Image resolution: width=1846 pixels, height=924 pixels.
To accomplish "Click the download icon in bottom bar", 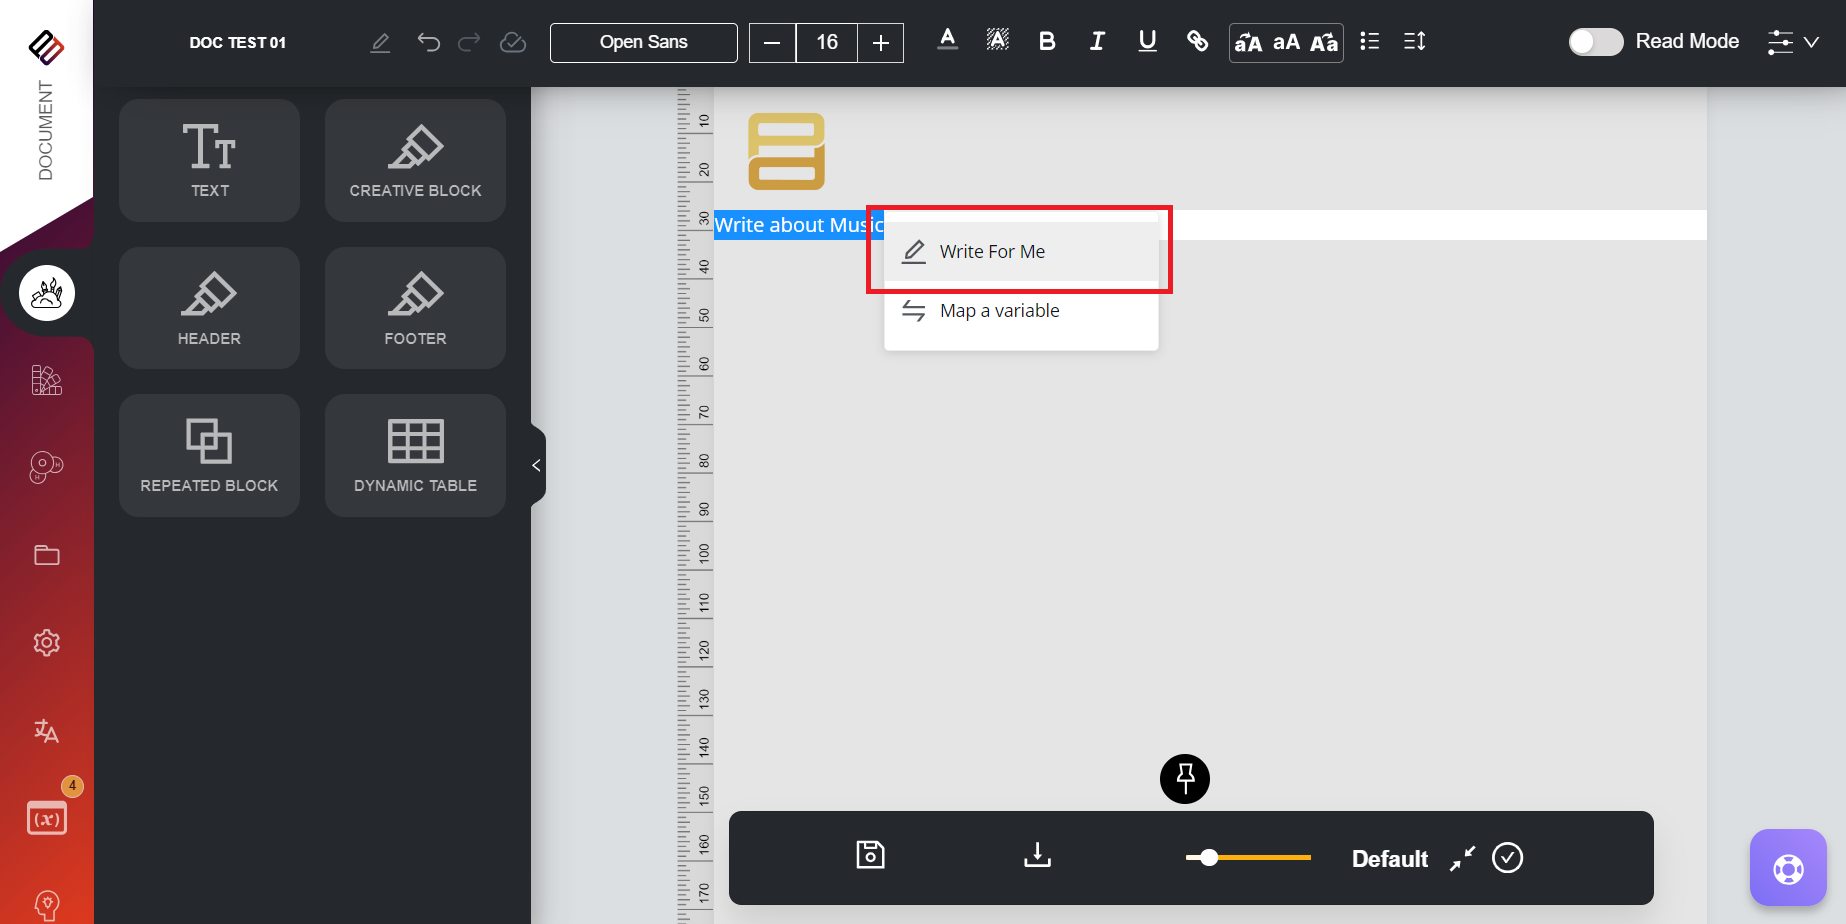I will (1037, 855).
